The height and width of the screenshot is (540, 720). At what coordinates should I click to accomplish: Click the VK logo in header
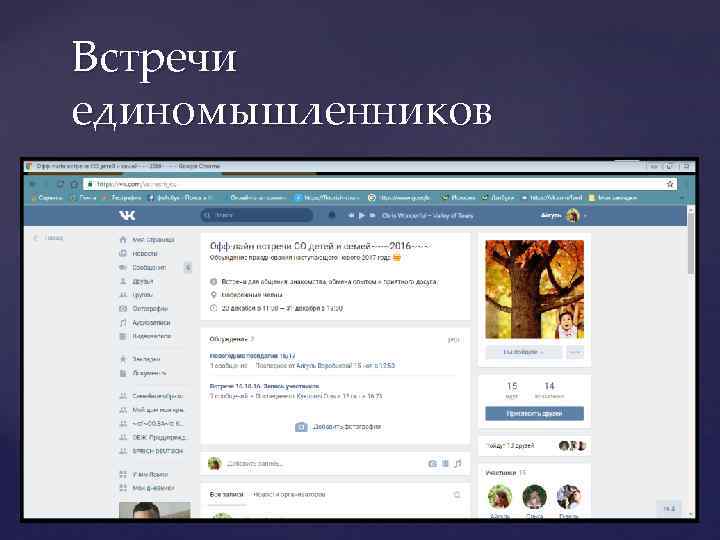127,215
